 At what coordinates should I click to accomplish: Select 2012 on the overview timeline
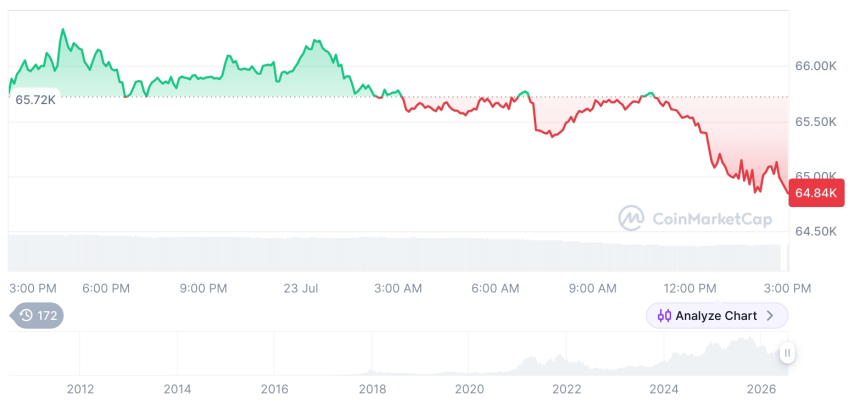tap(81, 389)
